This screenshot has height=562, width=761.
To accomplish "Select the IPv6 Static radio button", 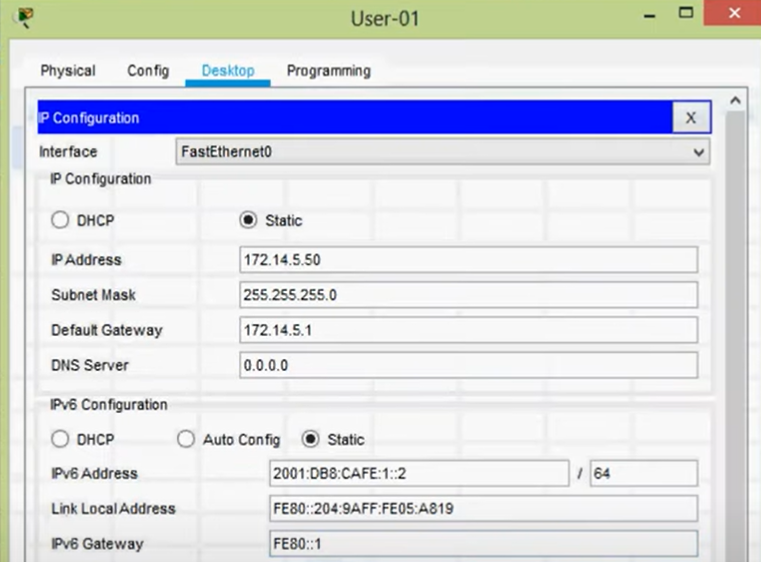I will tap(311, 439).
